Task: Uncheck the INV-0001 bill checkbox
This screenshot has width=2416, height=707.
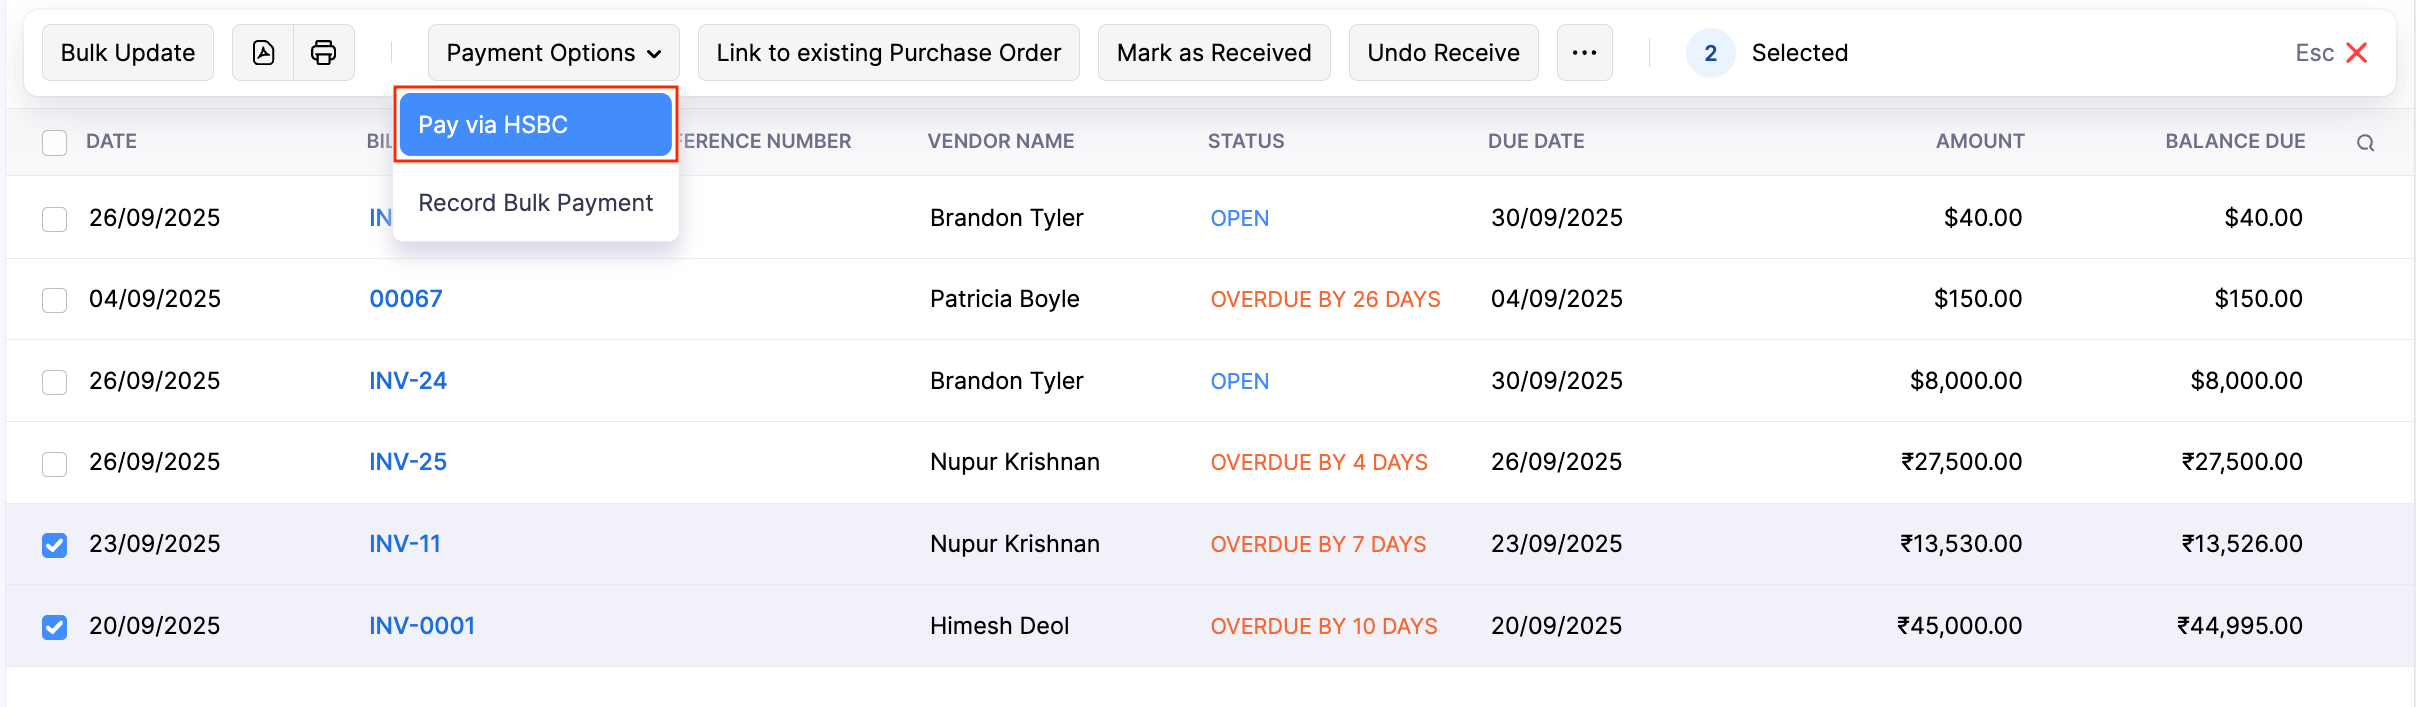Action: (55, 627)
